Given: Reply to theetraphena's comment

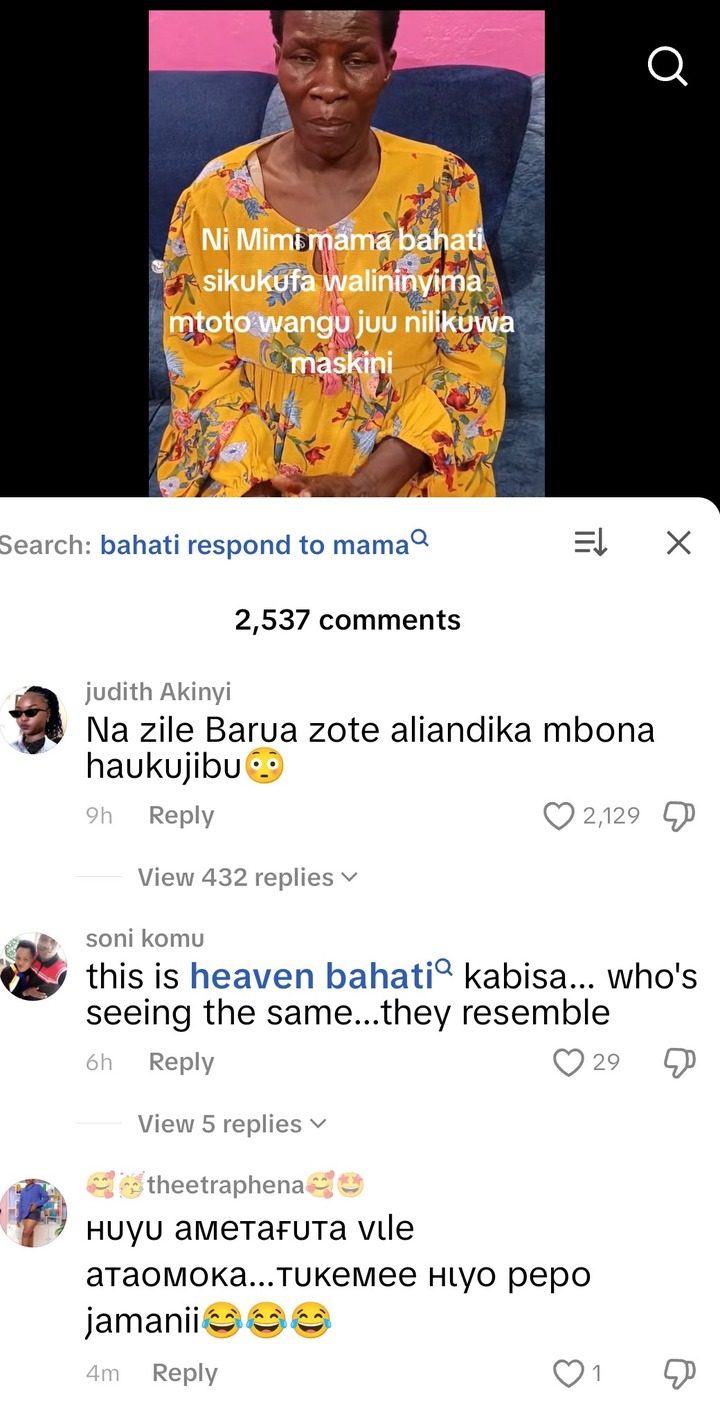Looking at the screenshot, I should click(x=184, y=1373).
